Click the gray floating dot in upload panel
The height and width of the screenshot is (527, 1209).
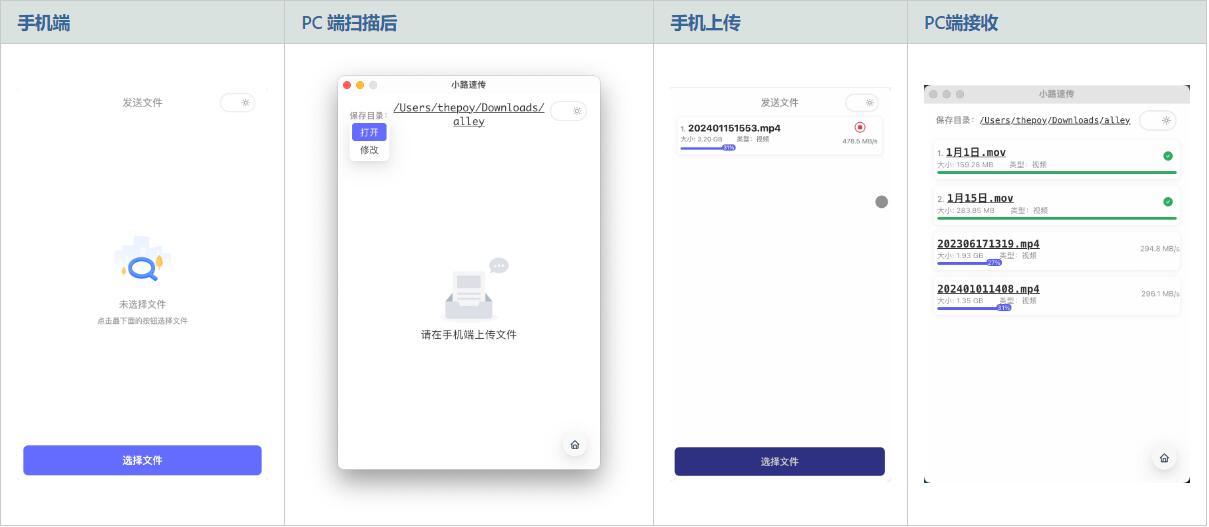881,202
